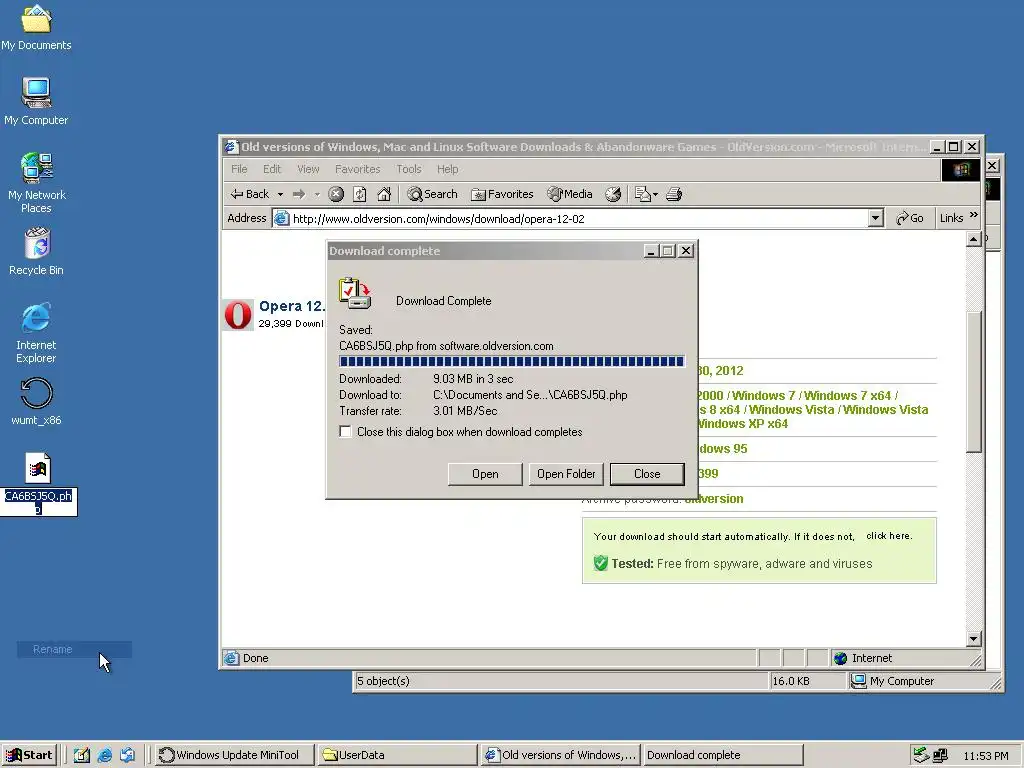Click the 'Windows 7 x64' green text
Image resolution: width=1024 pixels, height=768 pixels.
[x=847, y=395]
